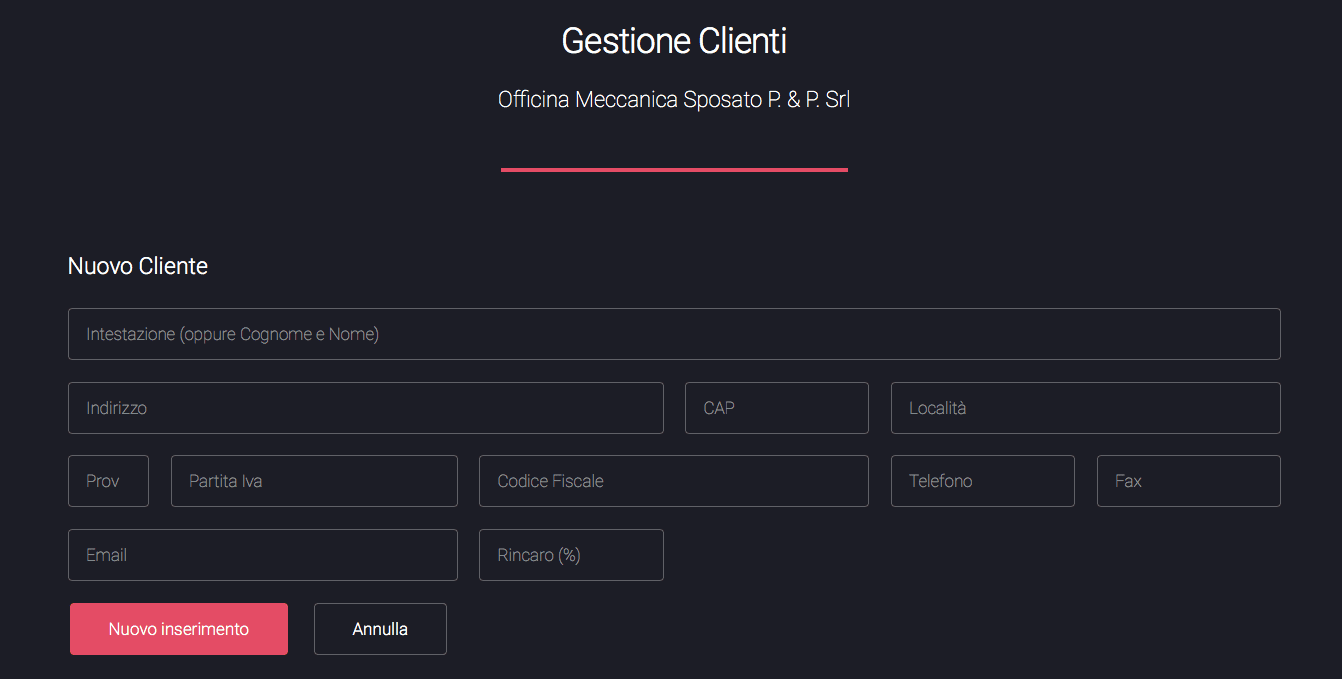The height and width of the screenshot is (679, 1342).
Task: Click the Officina Meccanica Sposato subtitle
Action: coord(674,100)
